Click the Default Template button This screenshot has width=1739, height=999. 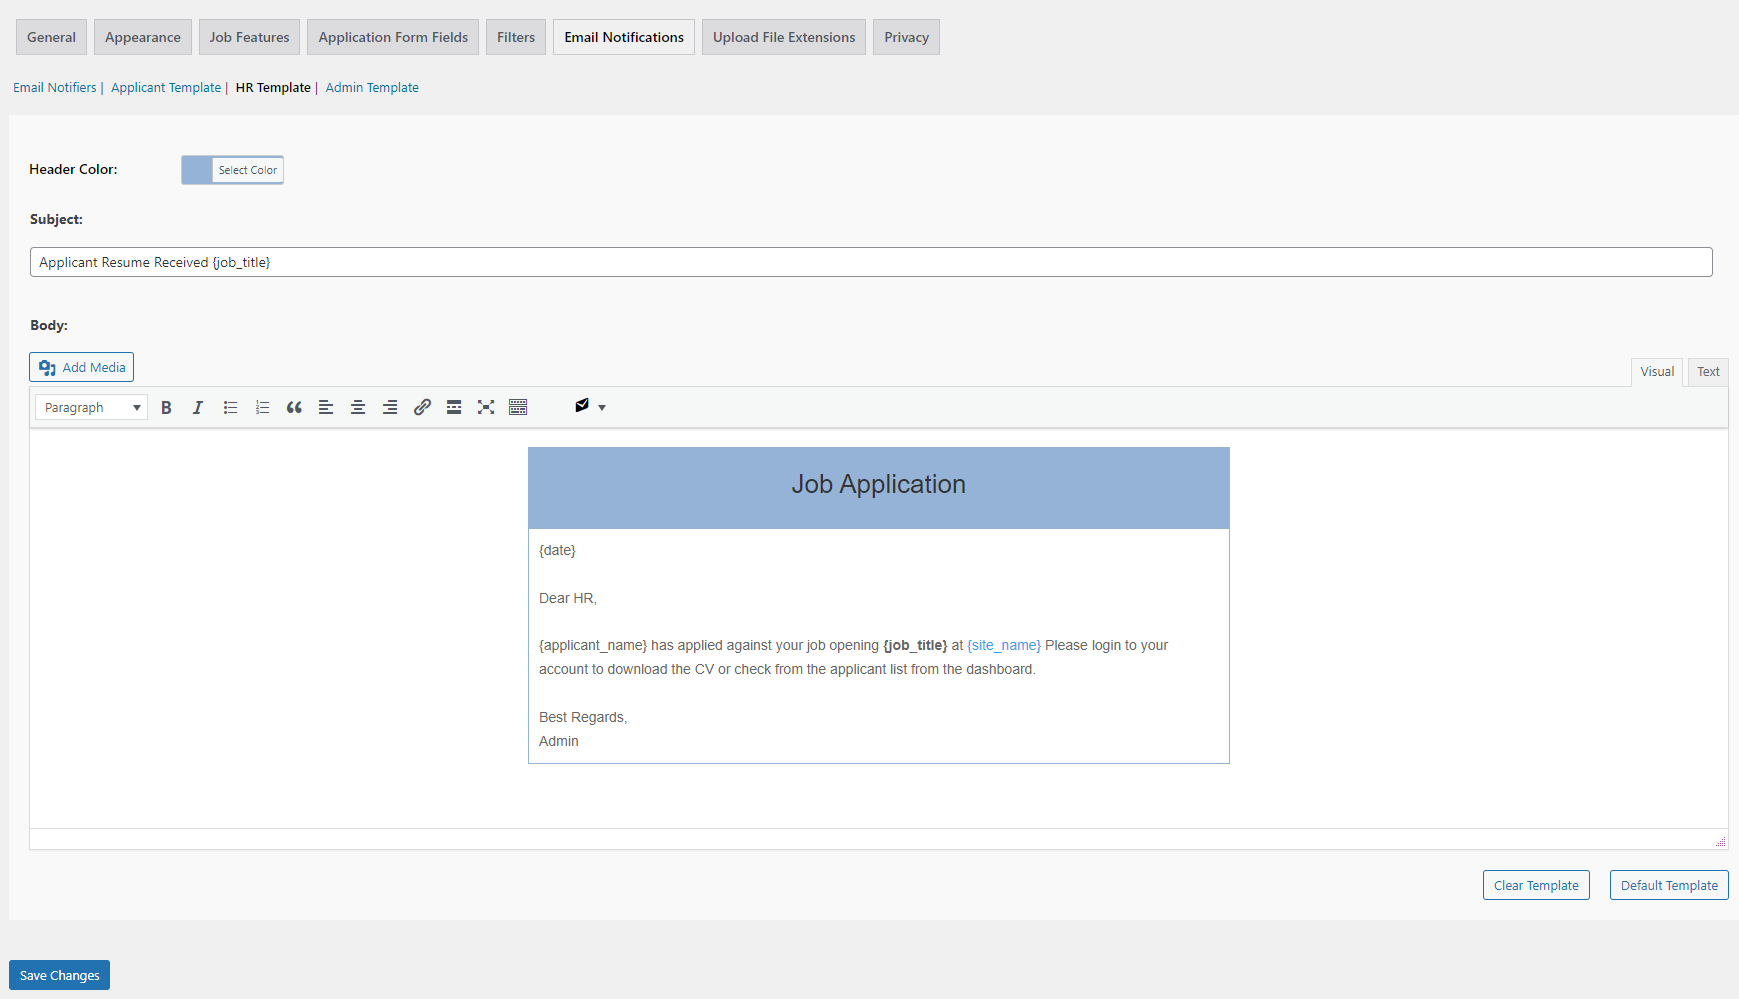point(1668,885)
